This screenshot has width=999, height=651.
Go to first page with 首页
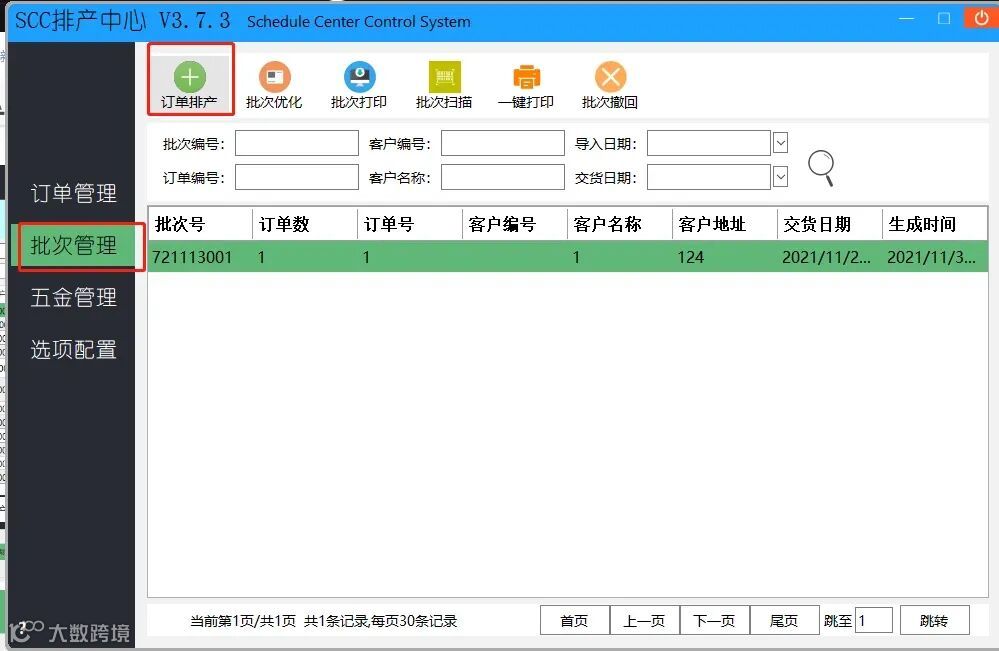(x=575, y=620)
